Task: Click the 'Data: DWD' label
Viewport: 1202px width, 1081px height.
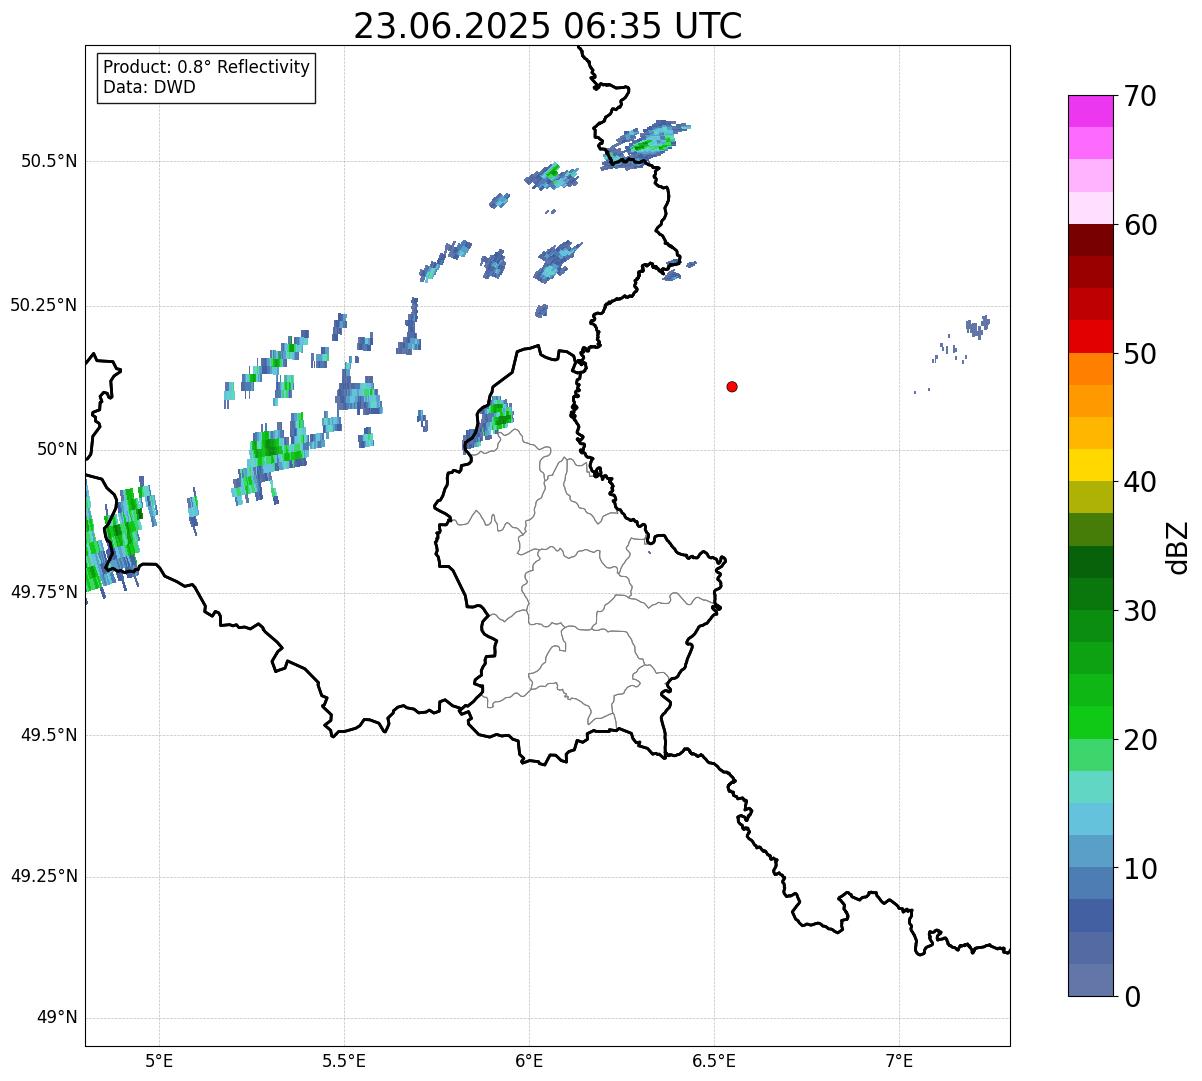Action: (149, 87)
